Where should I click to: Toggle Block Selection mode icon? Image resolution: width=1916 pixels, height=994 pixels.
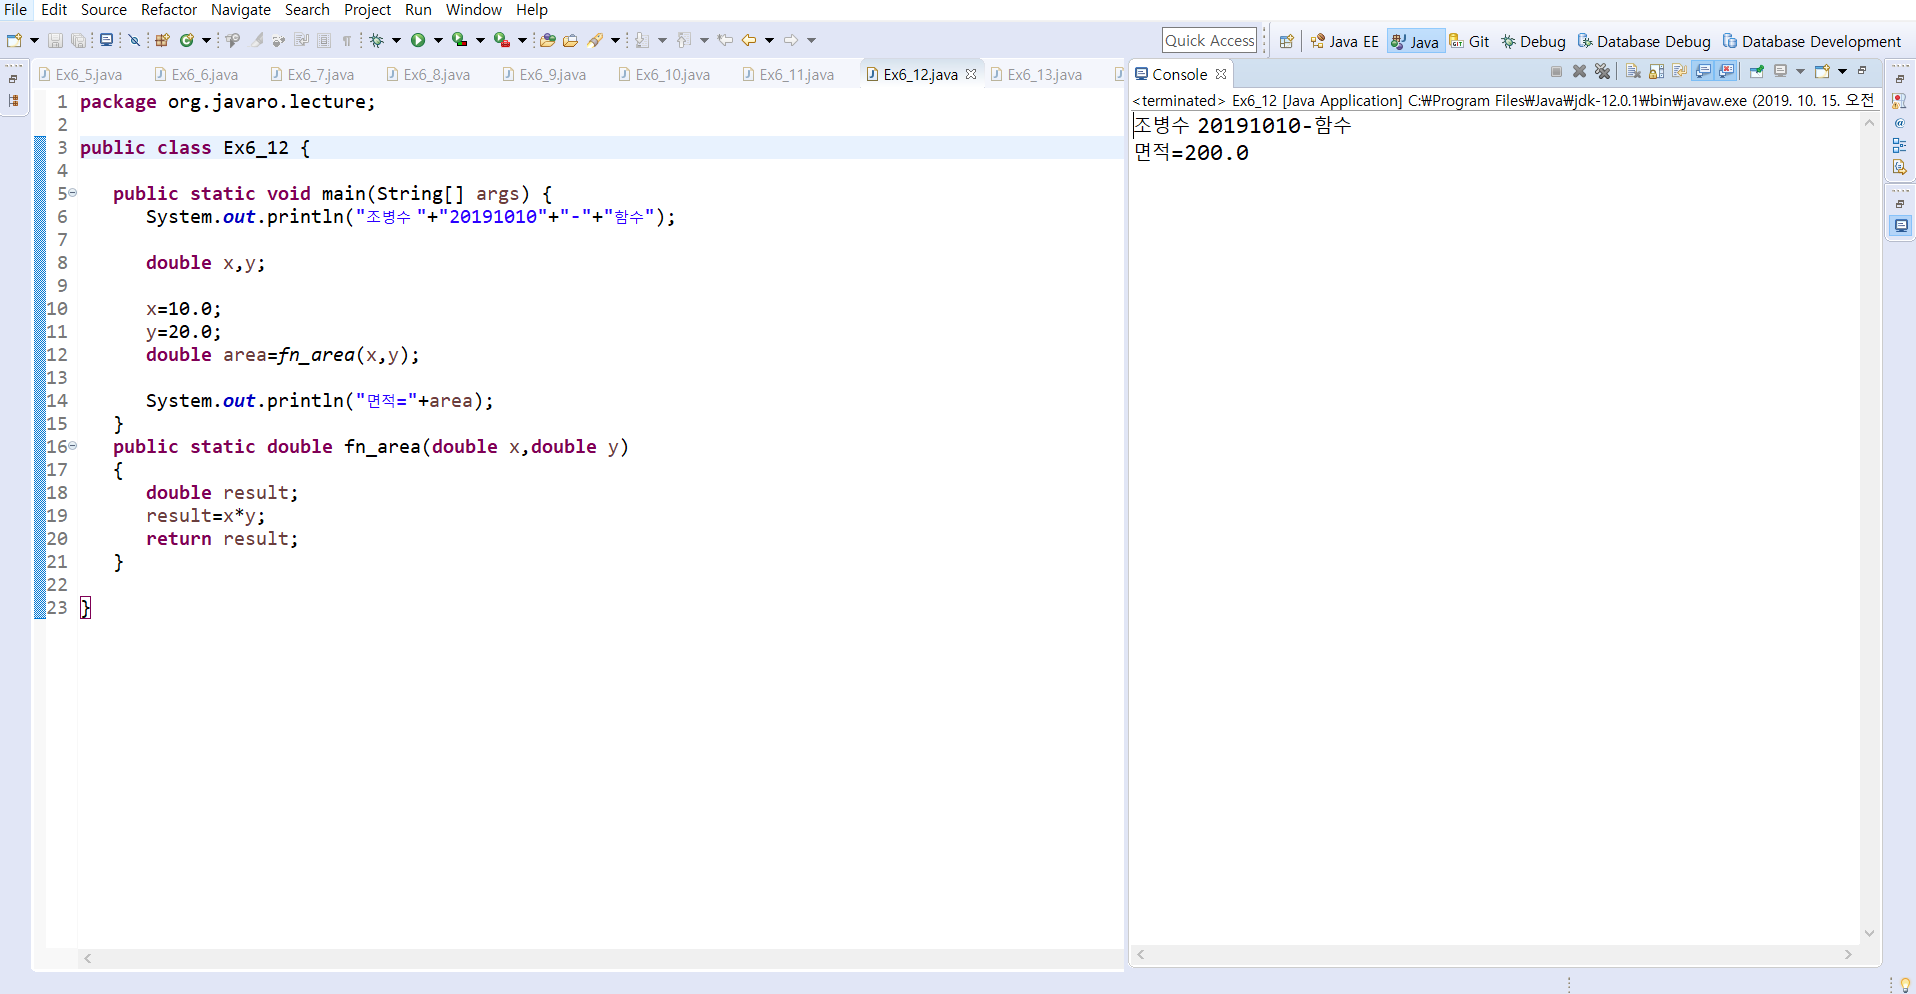click(324, 40)
